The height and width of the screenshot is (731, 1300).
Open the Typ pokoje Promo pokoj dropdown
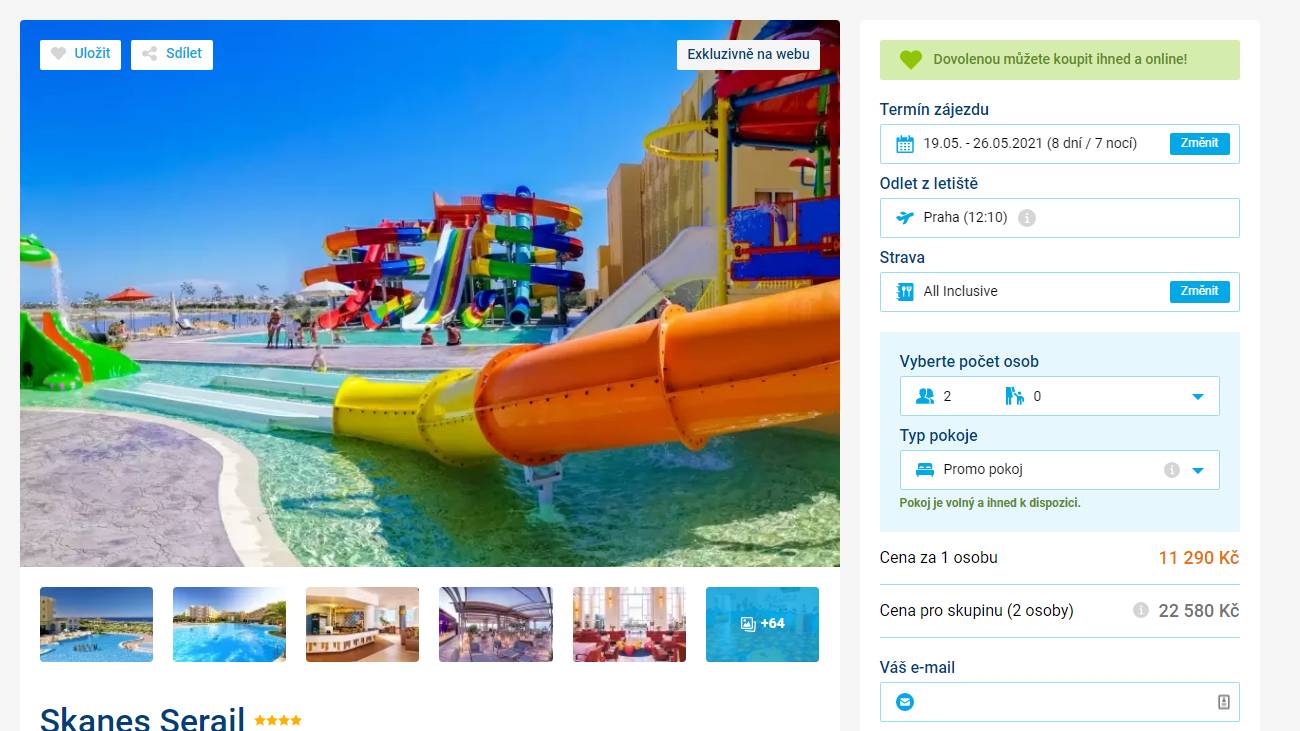click(x=1060, y=470)
